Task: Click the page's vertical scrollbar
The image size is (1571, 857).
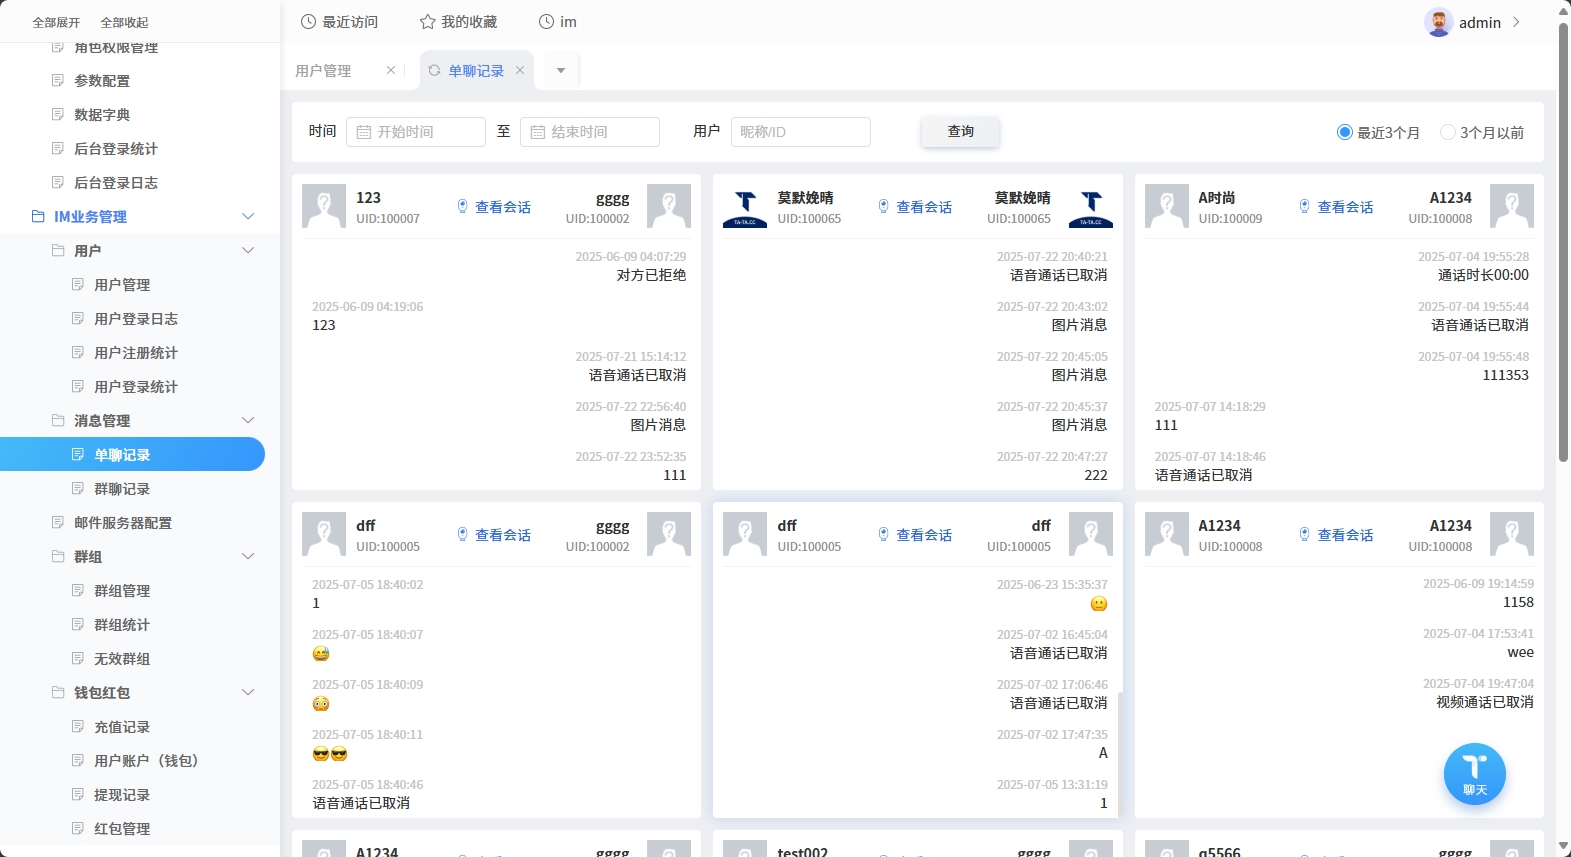Action: (1563, 240)
